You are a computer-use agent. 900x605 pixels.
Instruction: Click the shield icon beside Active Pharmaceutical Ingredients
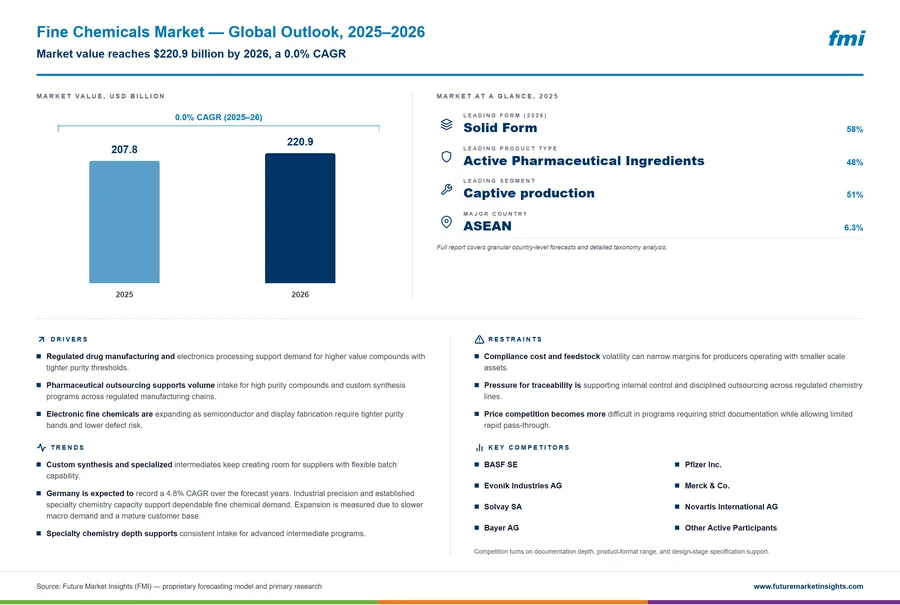[446, 157]
